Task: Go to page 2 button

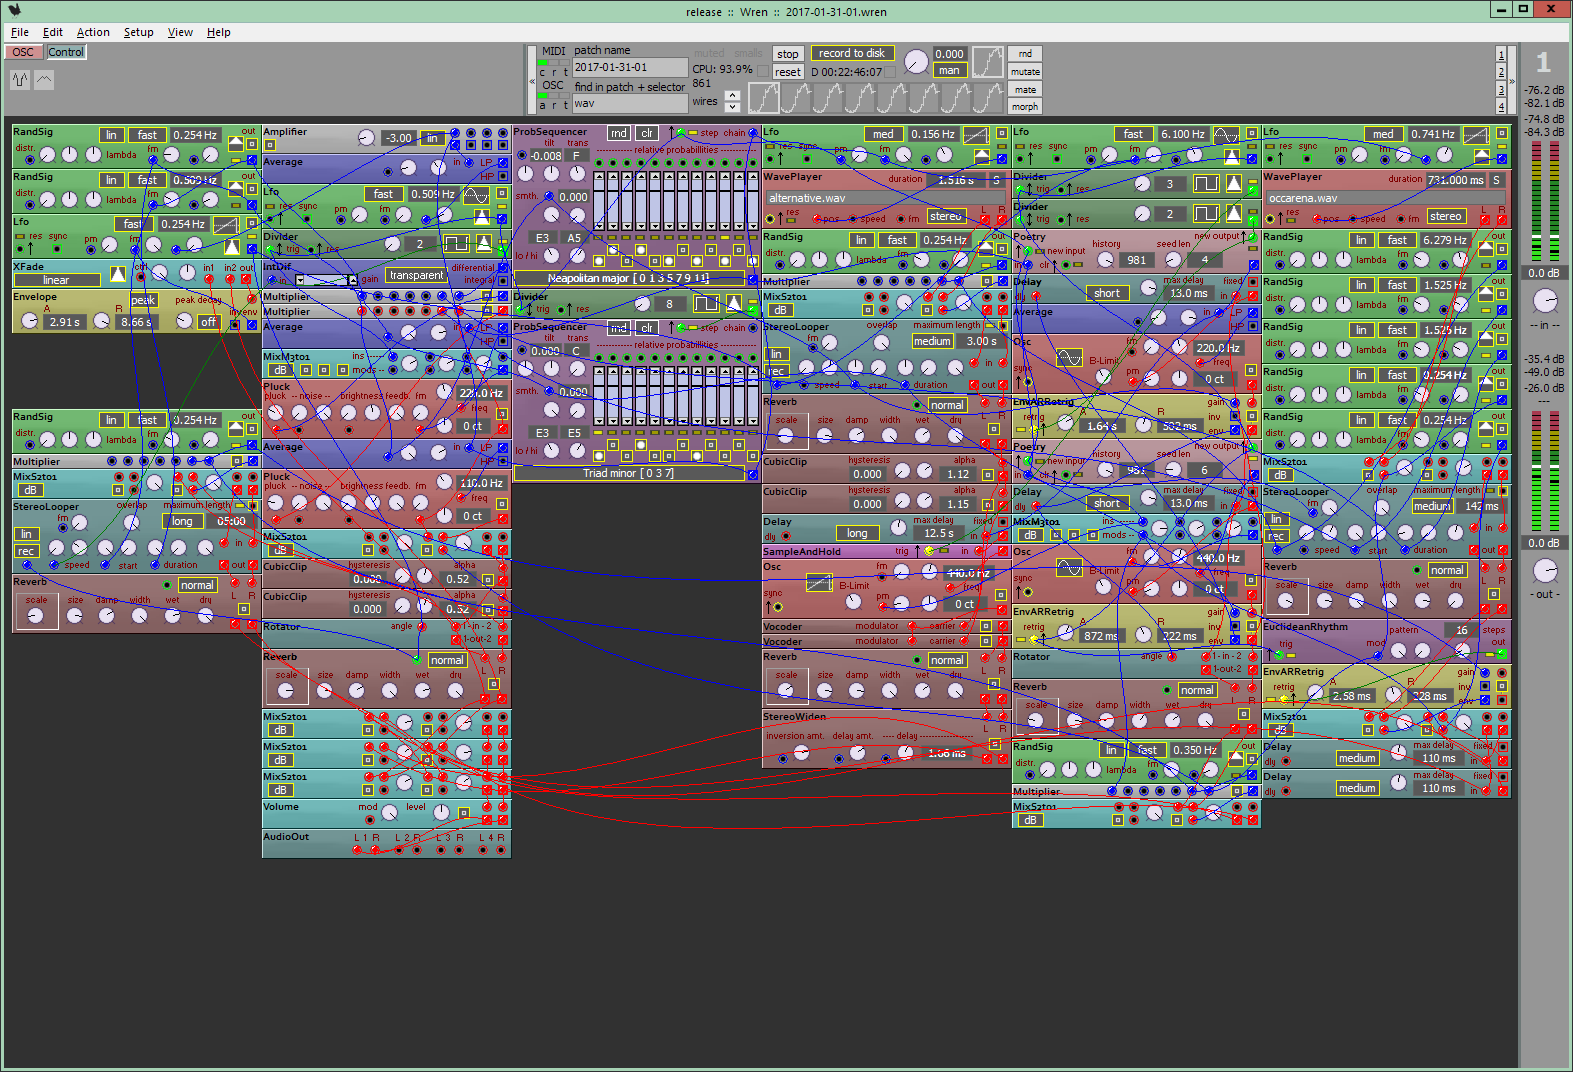Action: click(x=1501, y=72)
